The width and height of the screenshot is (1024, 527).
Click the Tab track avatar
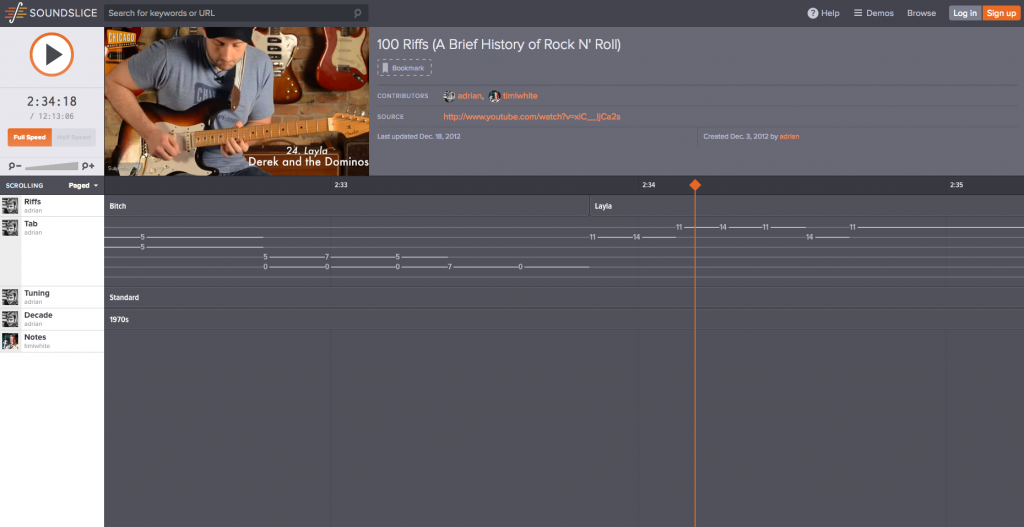click(x=10, y=227)
